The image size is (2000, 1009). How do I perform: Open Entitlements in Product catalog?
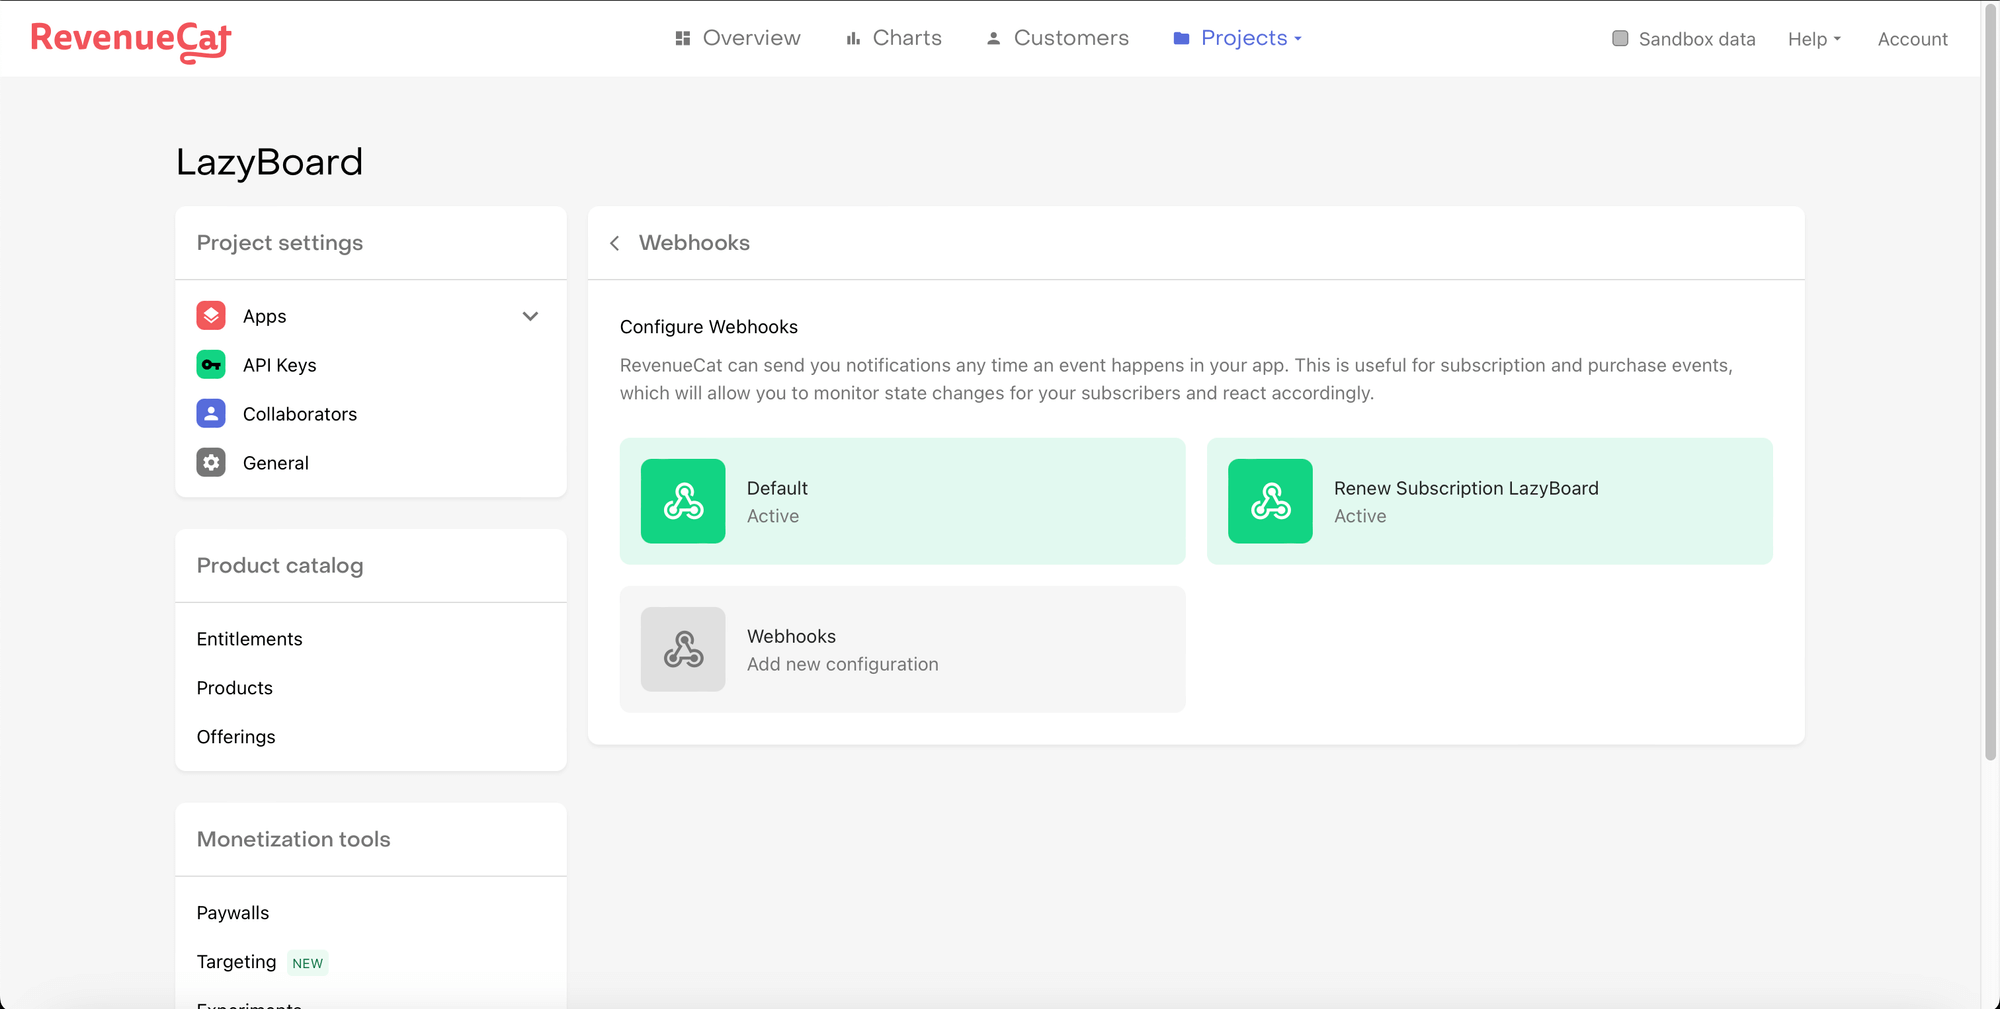[249, 639]
